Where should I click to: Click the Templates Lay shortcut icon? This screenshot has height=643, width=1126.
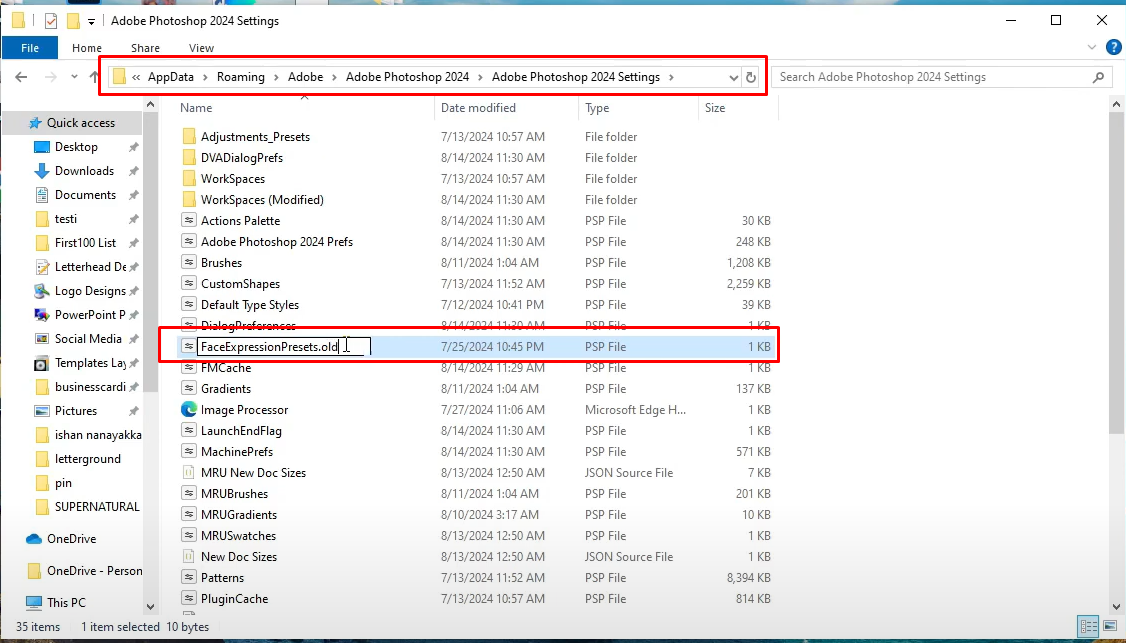coord(42,363)
